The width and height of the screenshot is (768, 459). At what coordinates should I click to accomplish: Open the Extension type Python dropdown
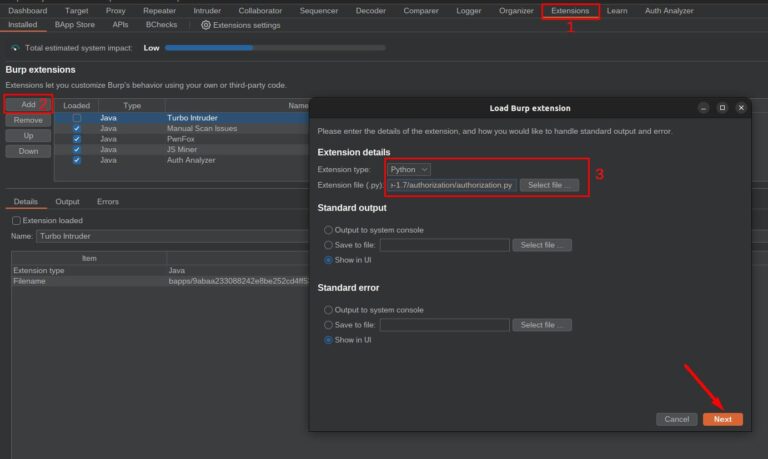409,169
